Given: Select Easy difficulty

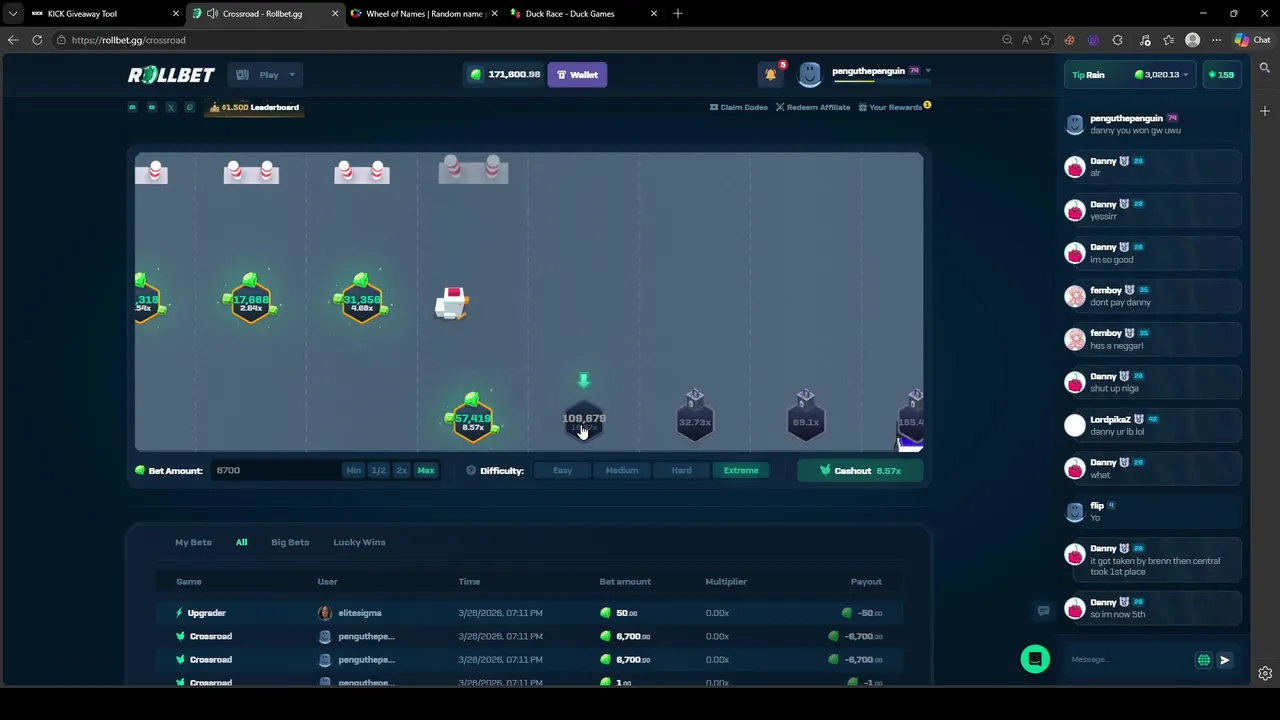Looking at the screenshot, I should (562, 471).
